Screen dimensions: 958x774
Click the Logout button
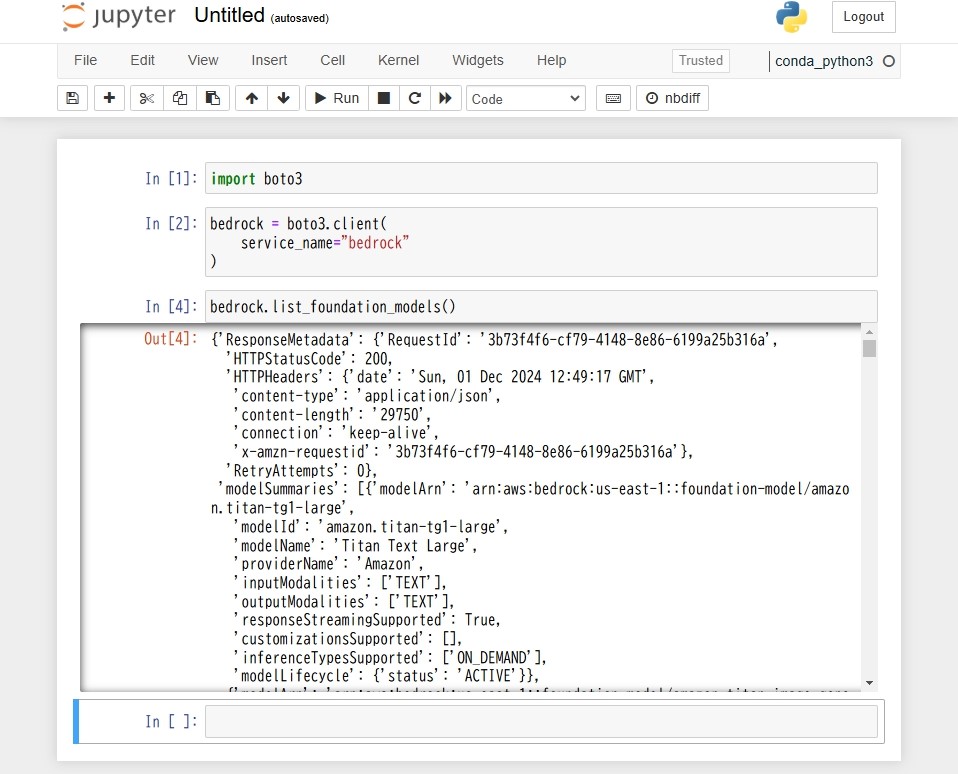863,17
